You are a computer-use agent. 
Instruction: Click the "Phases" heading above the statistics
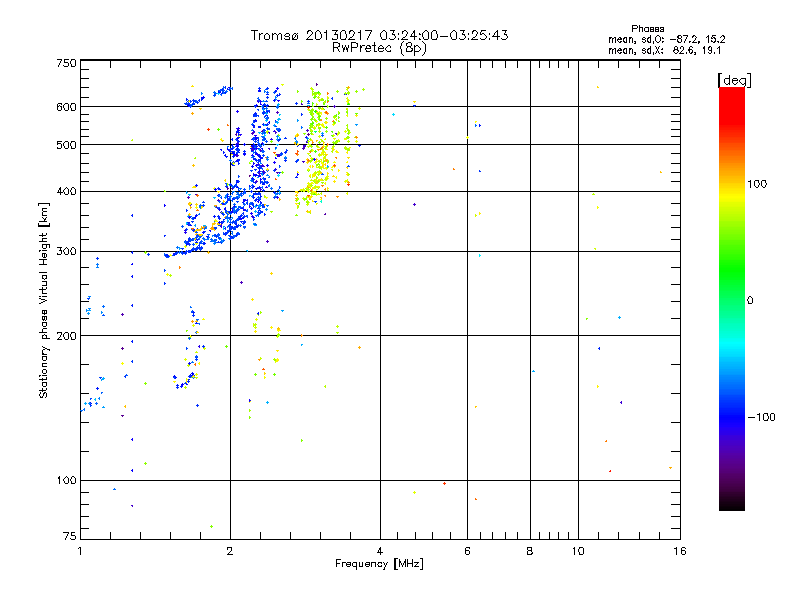point(647,29)
